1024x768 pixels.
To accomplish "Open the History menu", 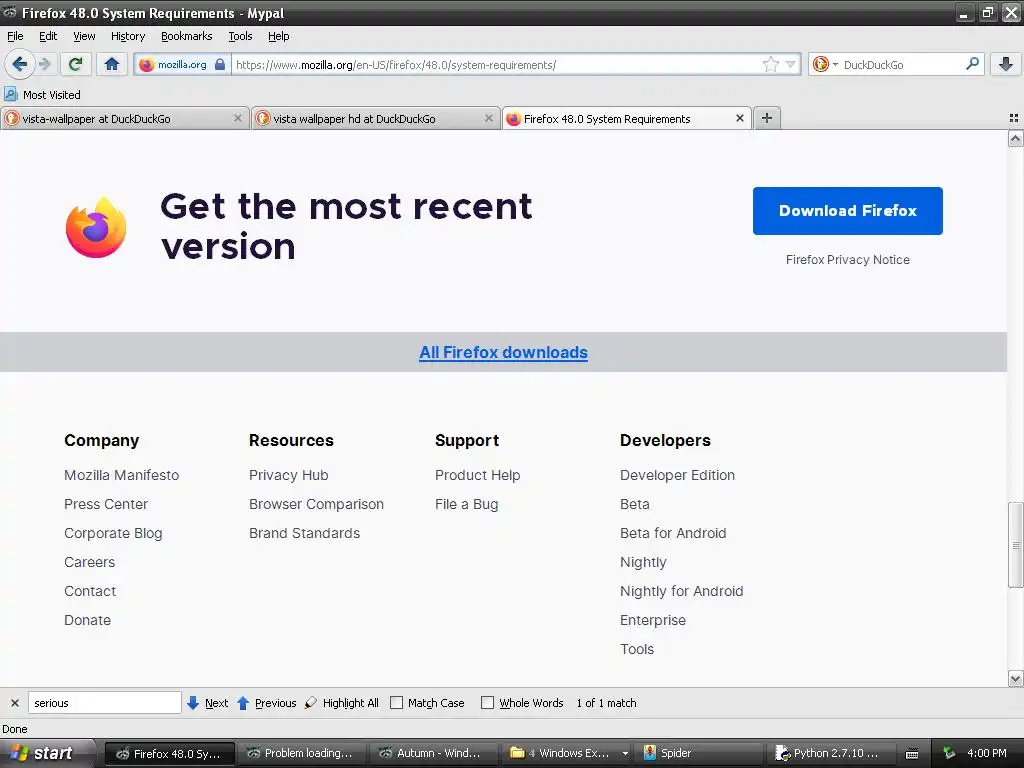I will click(127, 36).
